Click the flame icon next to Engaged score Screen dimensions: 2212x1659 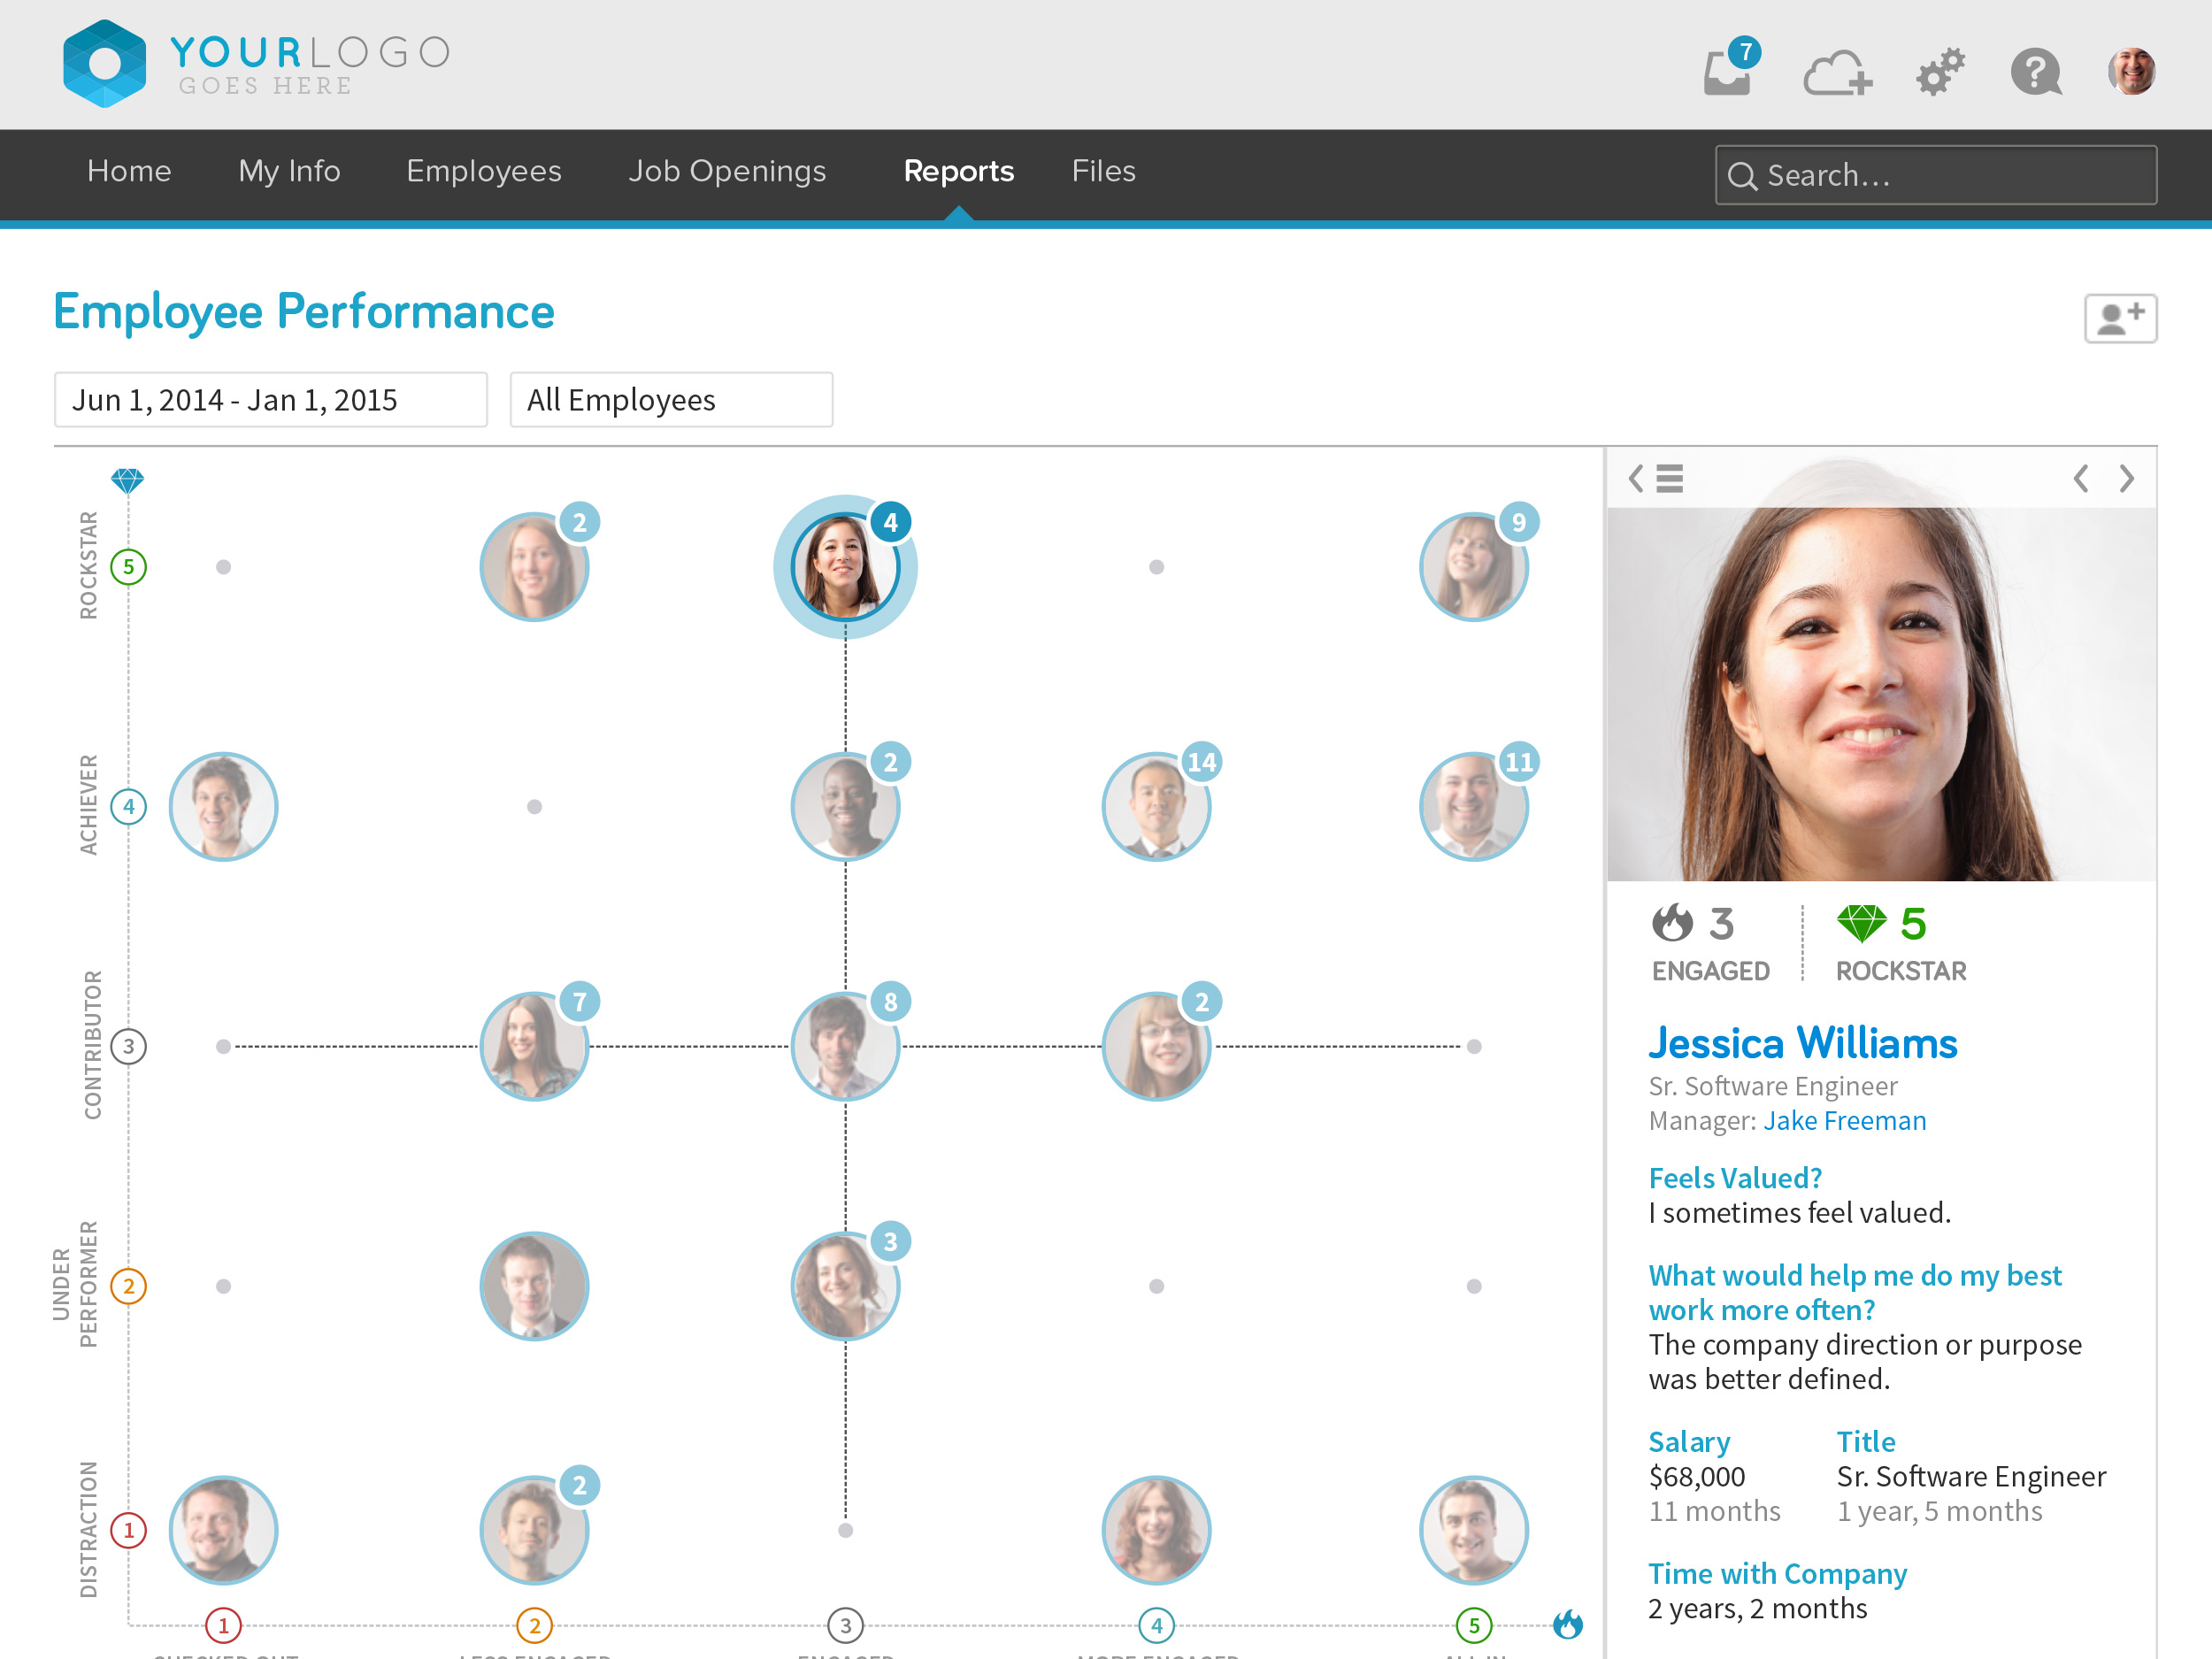click(x=1671, y=925)
